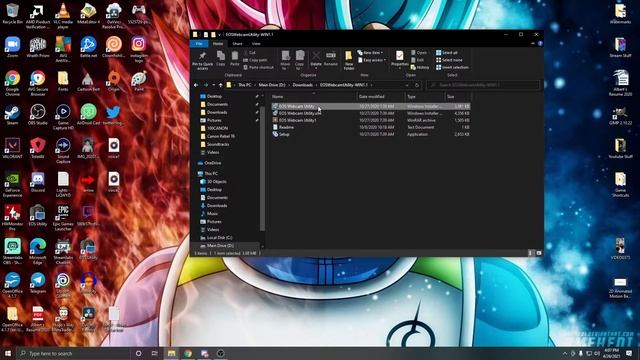Open the Recycle Bin desktop icon
640x360 pixels.
tap(12, 14)
